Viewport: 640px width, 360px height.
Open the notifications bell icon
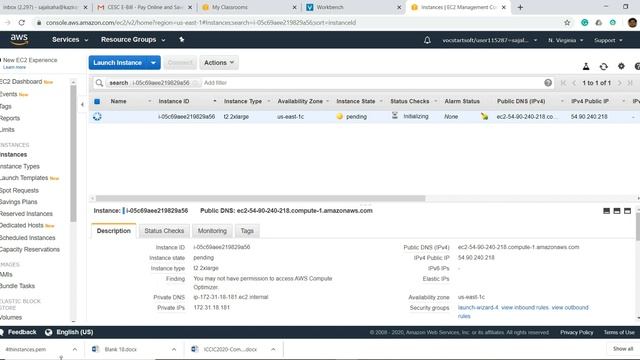point(427,40)
